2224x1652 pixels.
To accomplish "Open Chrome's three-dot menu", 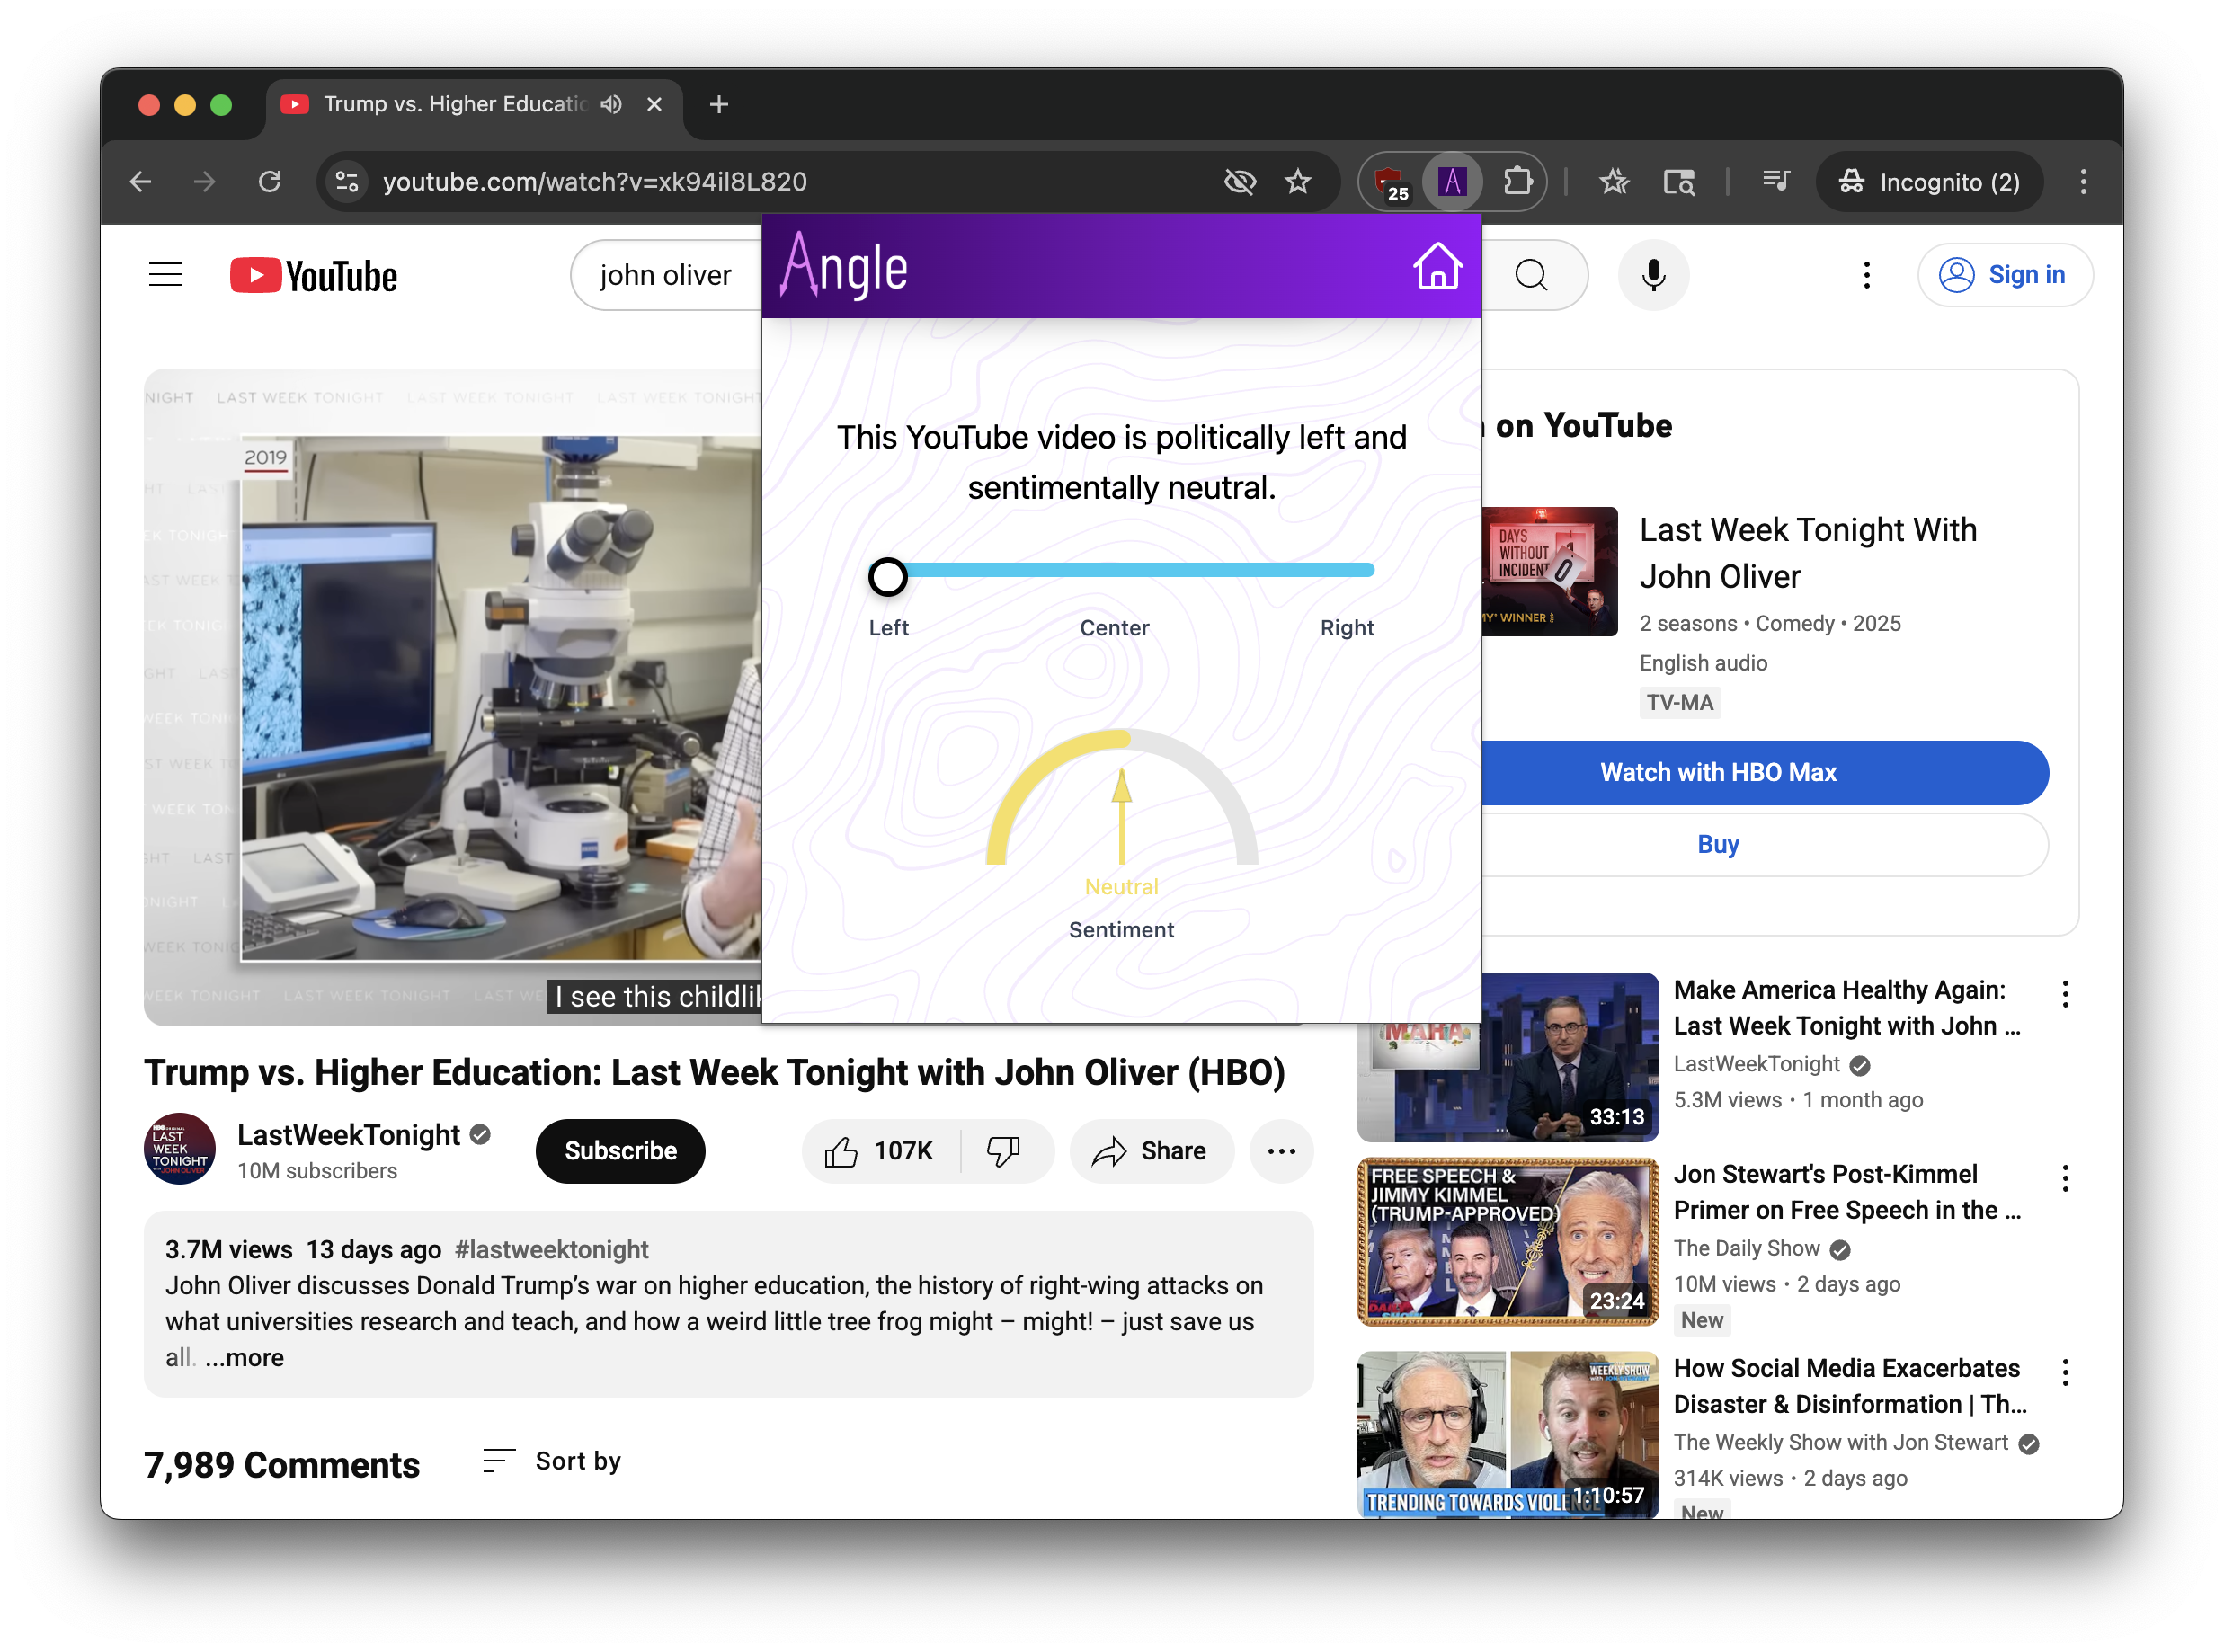I will pos(2083,182).
